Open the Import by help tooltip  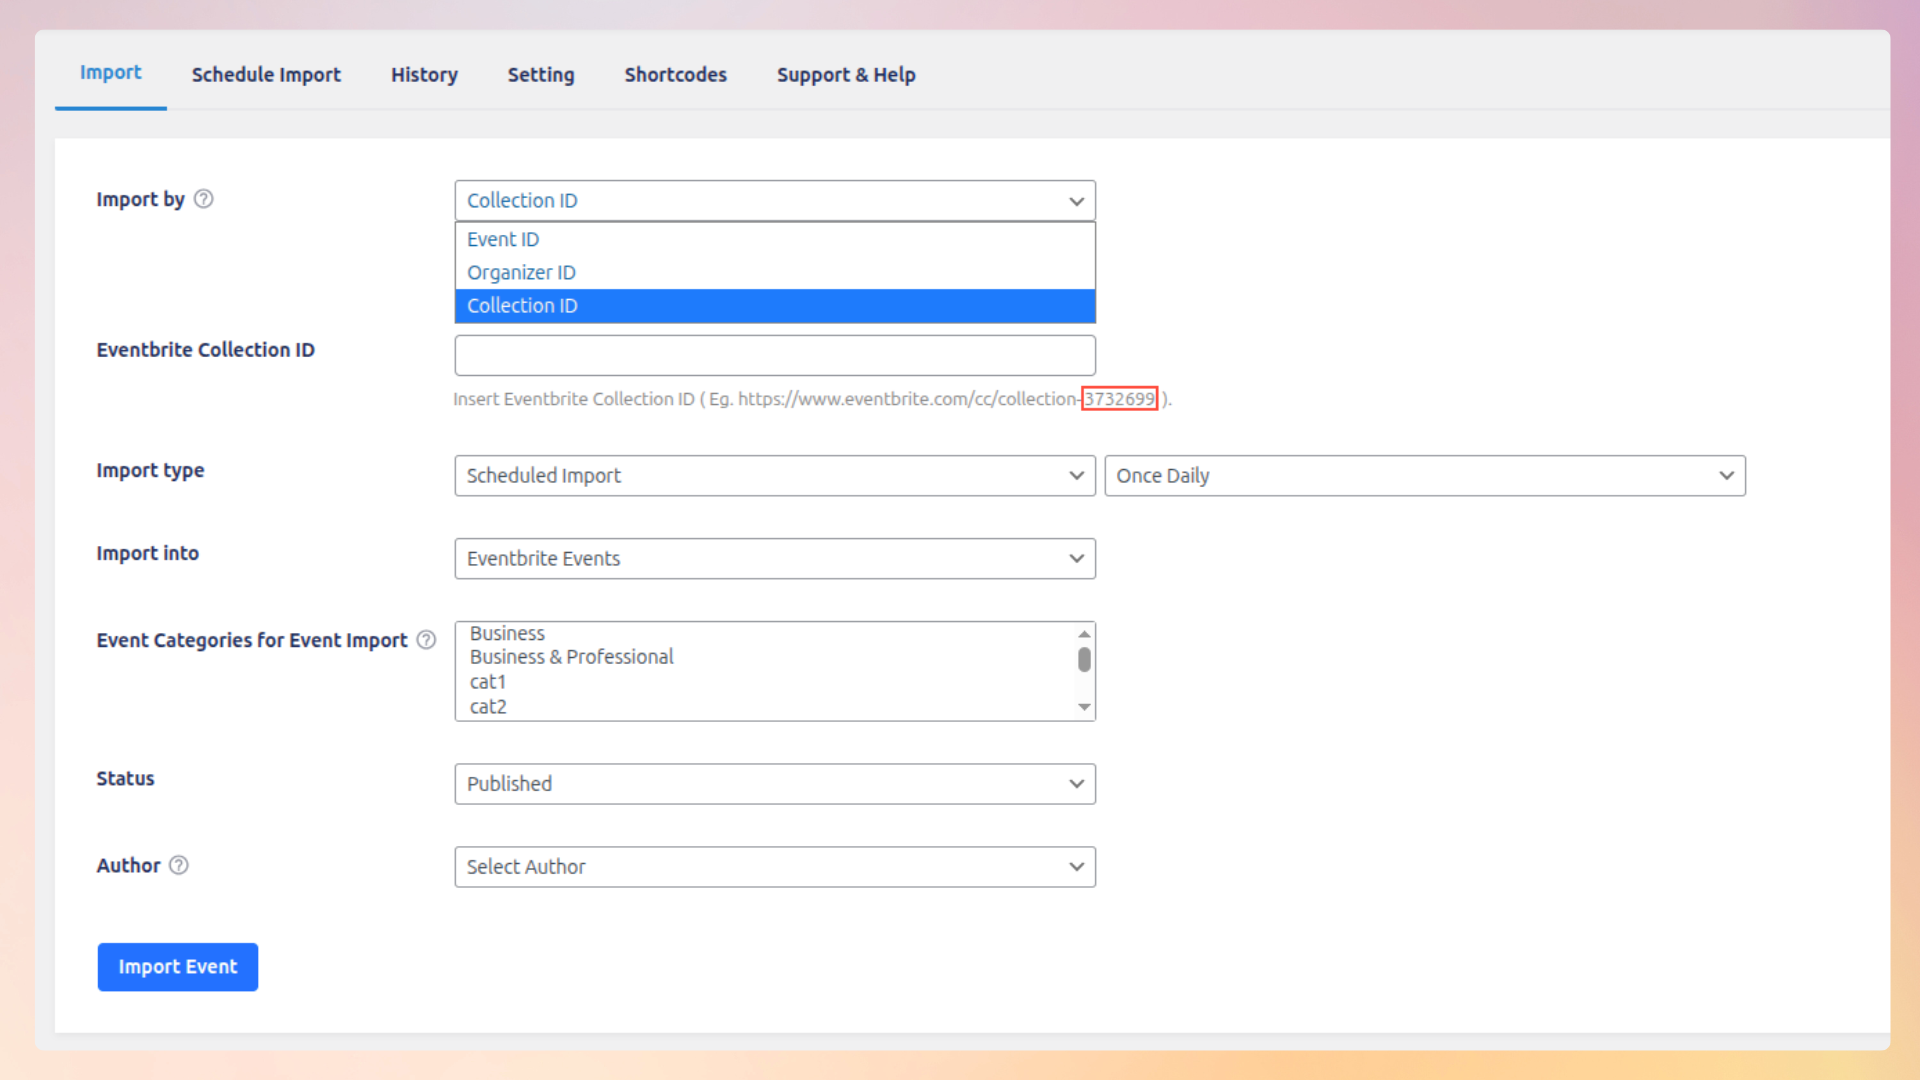coord(203,199)
